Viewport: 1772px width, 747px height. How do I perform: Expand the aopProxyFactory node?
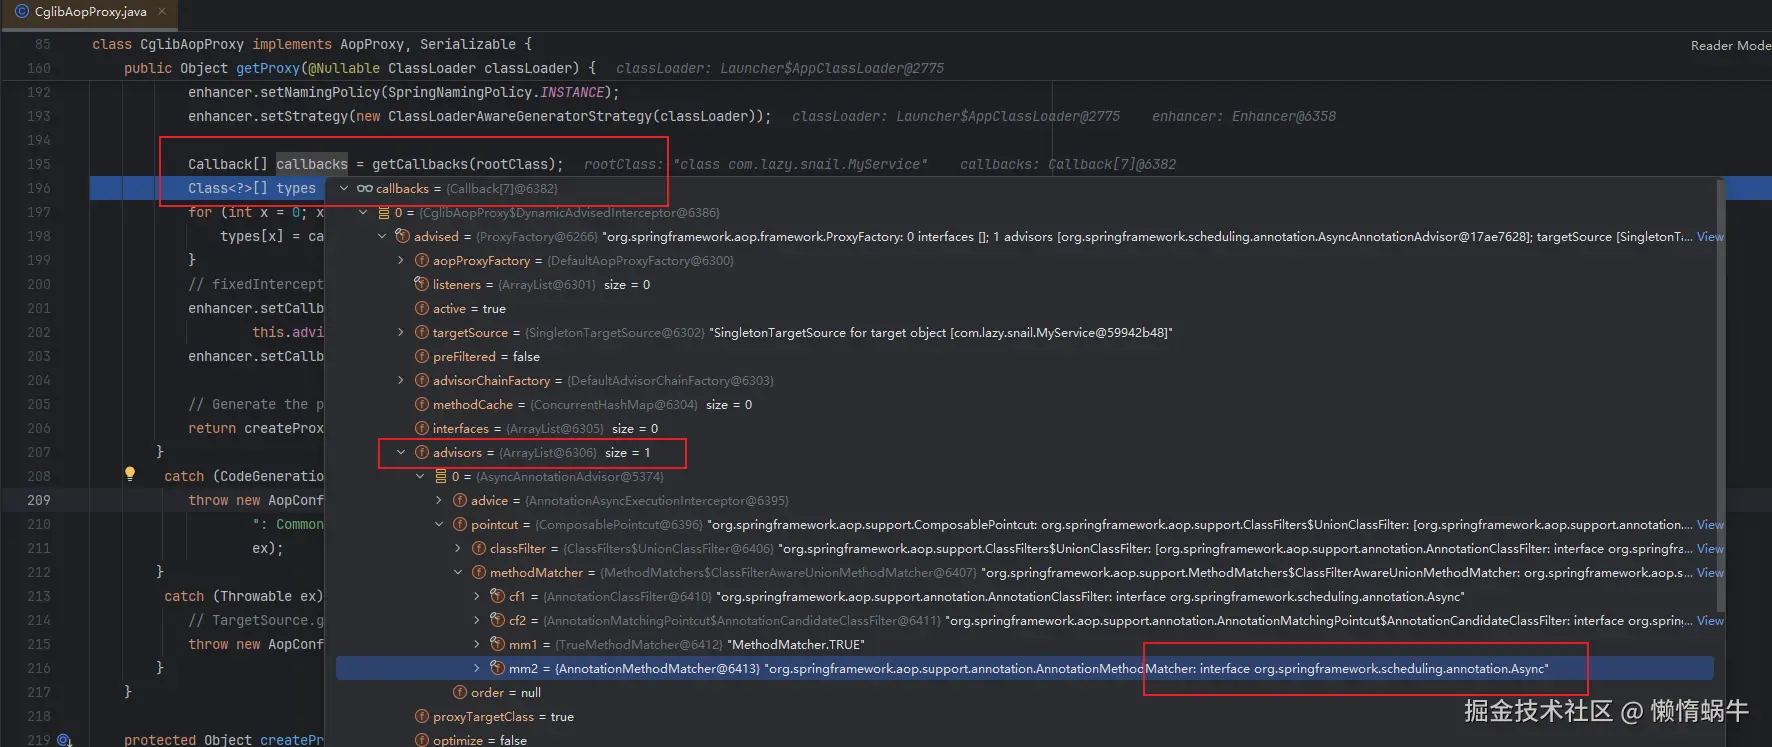point(401,260)
